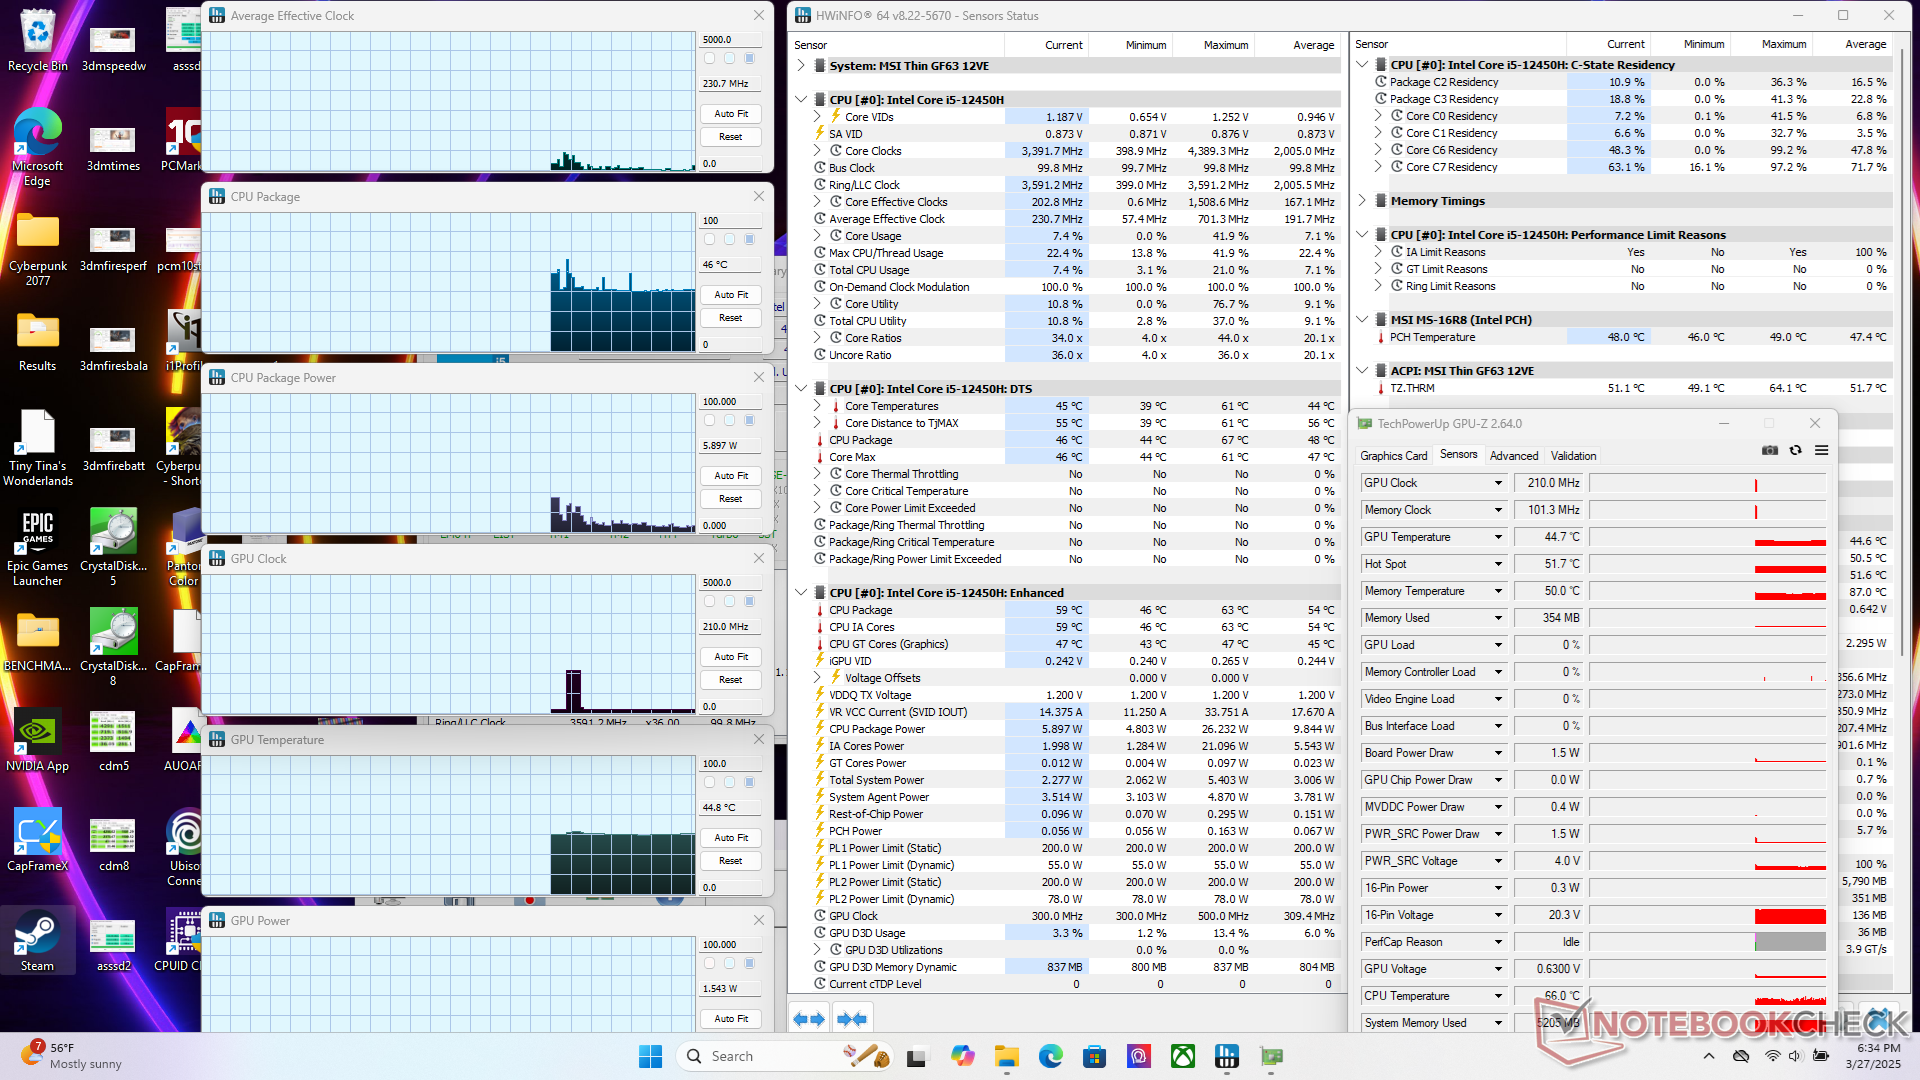The height and width of the screenshot is (1080, 1920).
Task: Expand Memory Timings group
Action: [1362, 201]
